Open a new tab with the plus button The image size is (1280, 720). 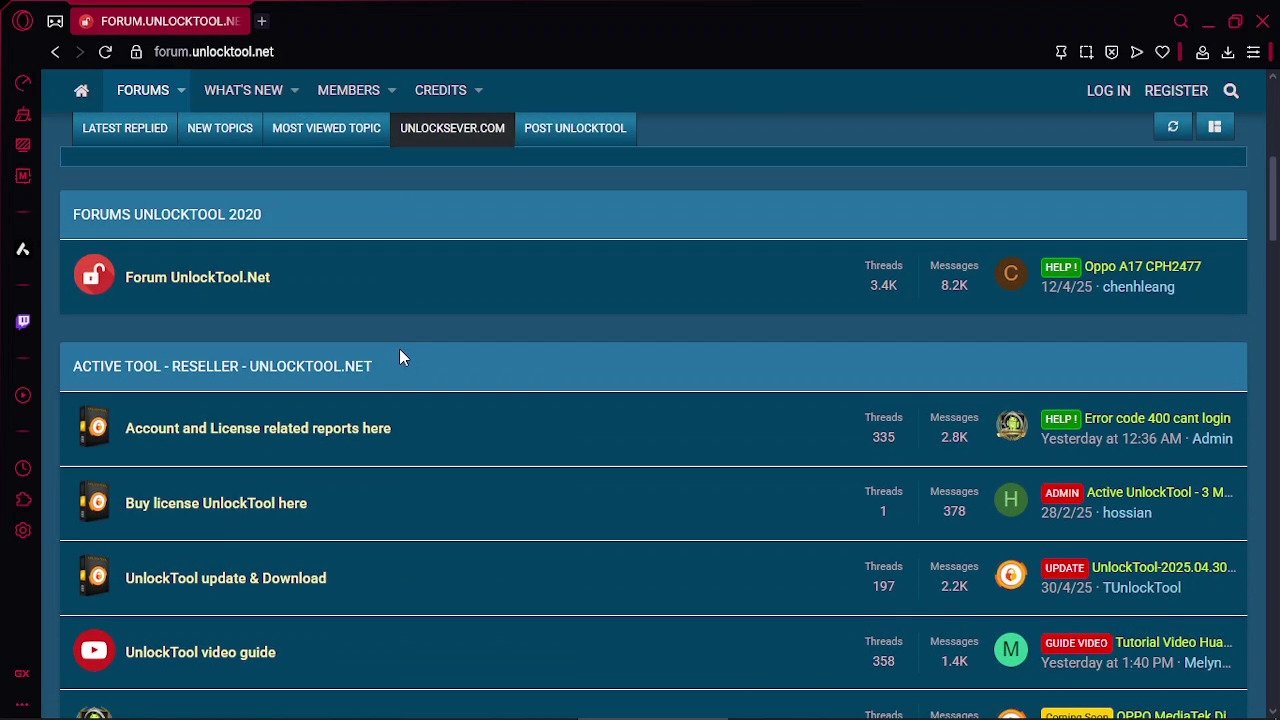[261, 21]
